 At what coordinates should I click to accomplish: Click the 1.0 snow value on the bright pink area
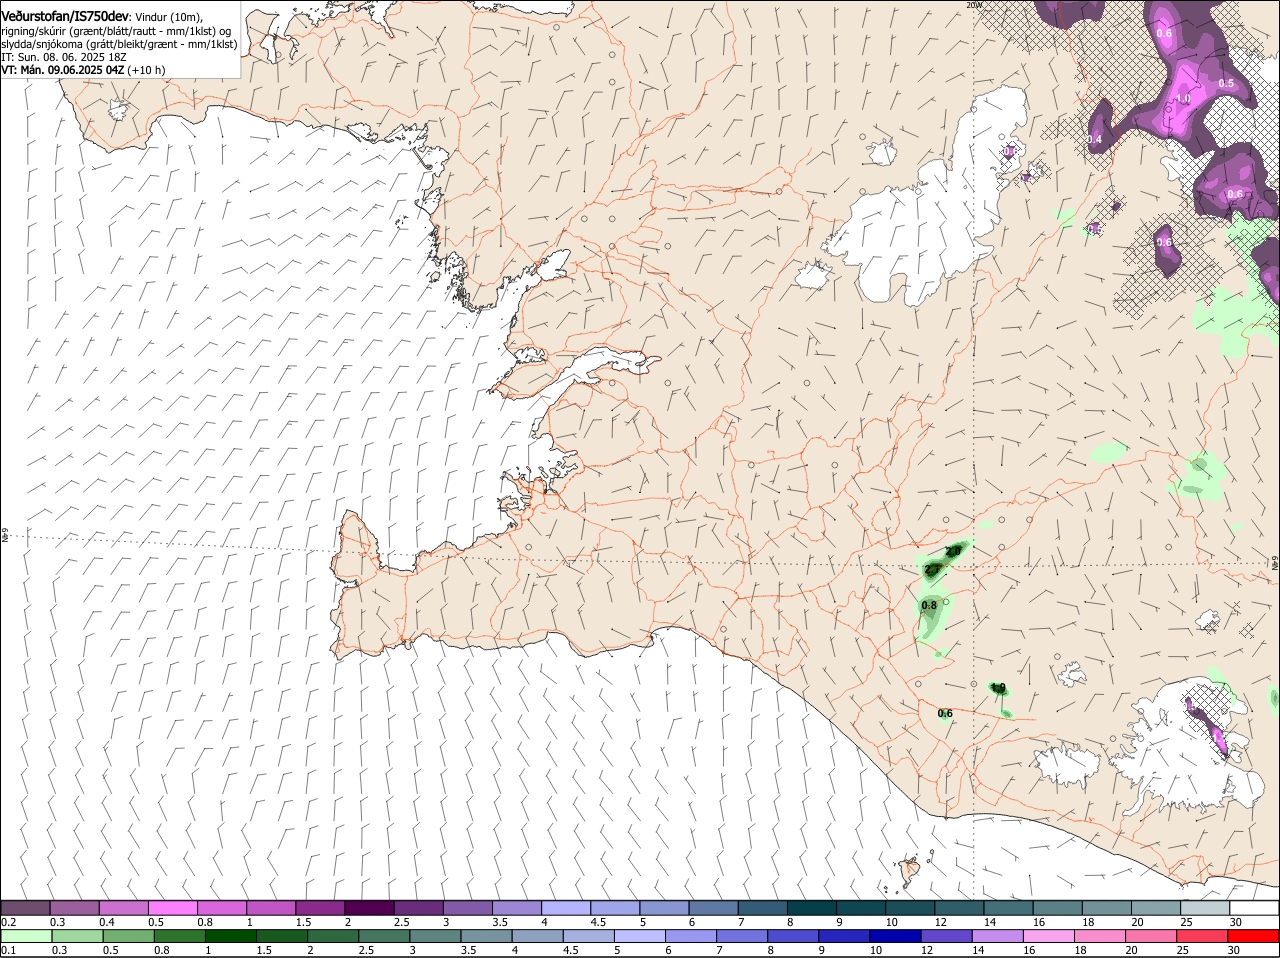pos(1183,99)
